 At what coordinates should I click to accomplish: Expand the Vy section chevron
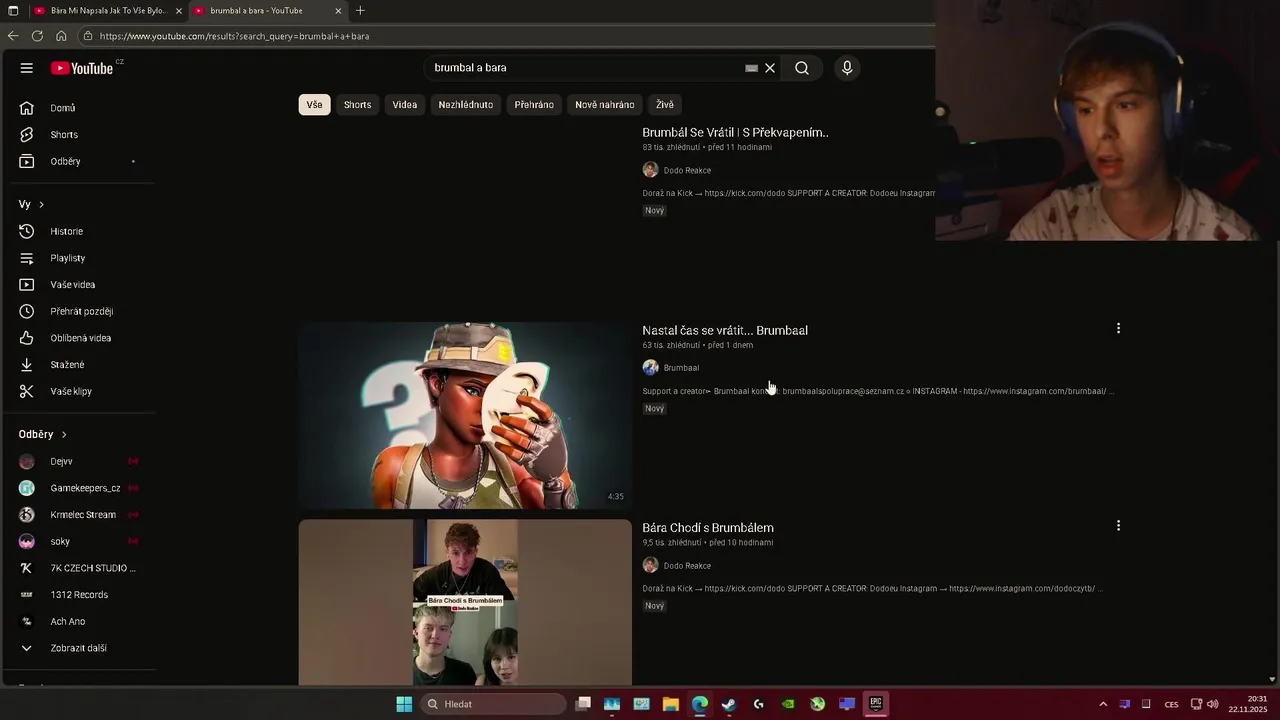click(41, 205)
